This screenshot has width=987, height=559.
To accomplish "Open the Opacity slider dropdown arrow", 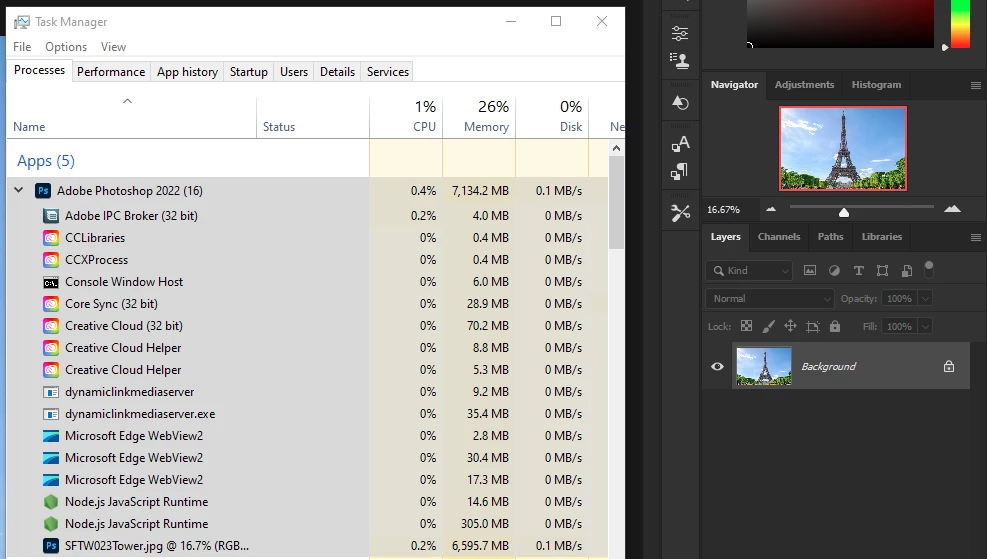I will (925, 298).
